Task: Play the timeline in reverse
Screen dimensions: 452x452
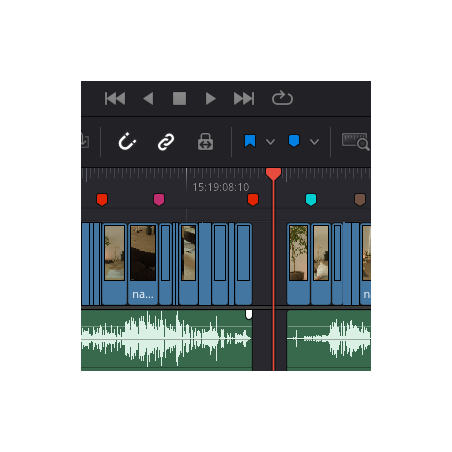Action: click(x=148, y=99)
